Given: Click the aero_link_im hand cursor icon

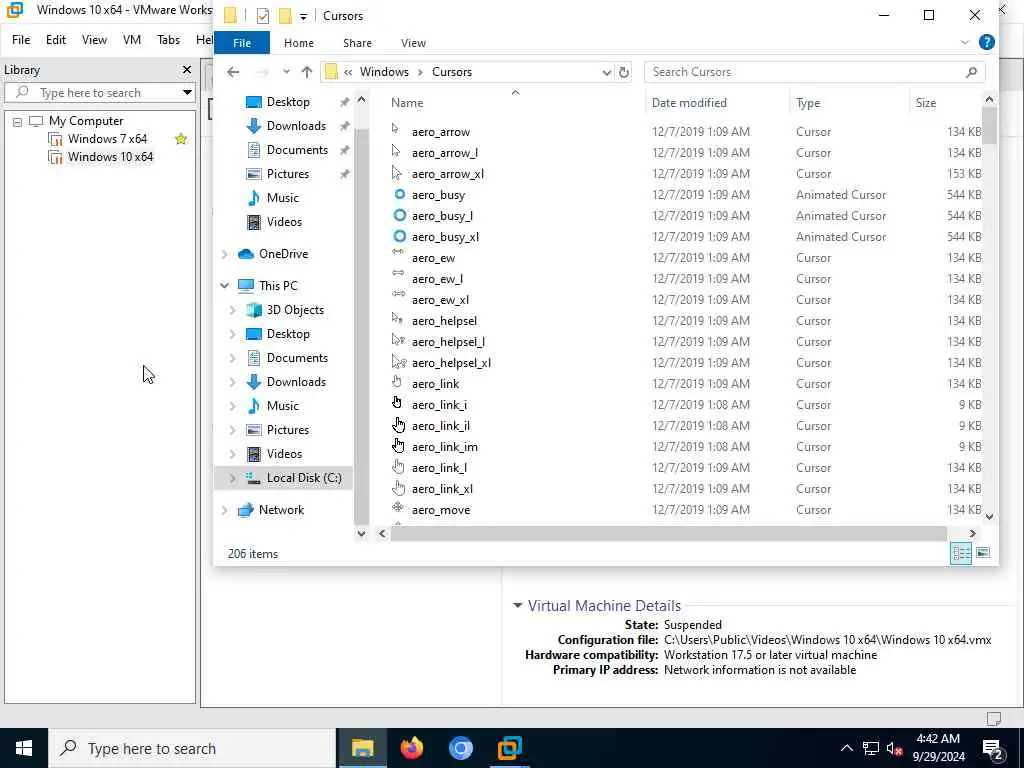Looking at the screenshot, I should click(398, 446).
